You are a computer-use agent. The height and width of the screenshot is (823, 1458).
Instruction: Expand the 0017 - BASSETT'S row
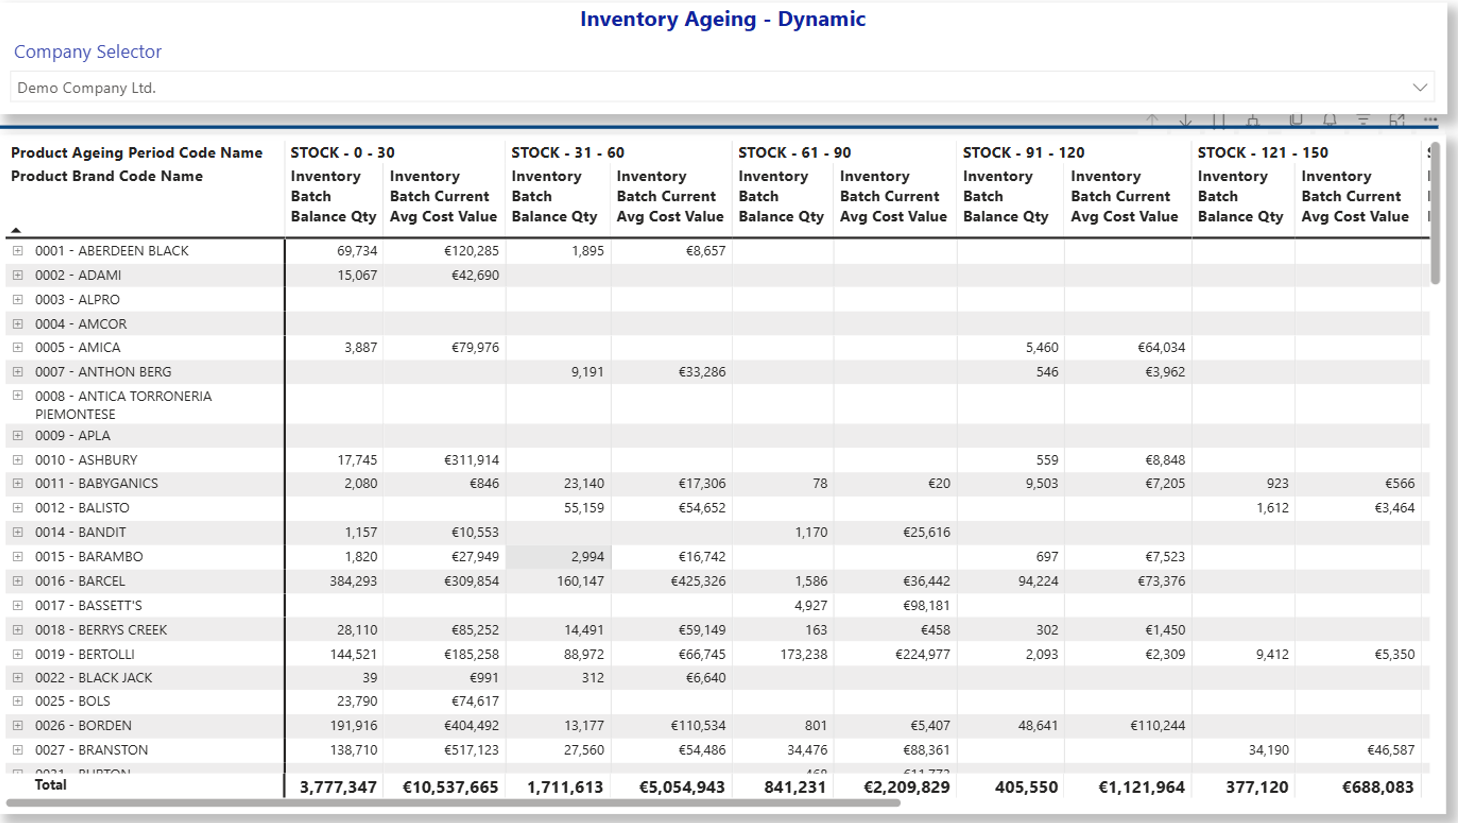(18, 605)
